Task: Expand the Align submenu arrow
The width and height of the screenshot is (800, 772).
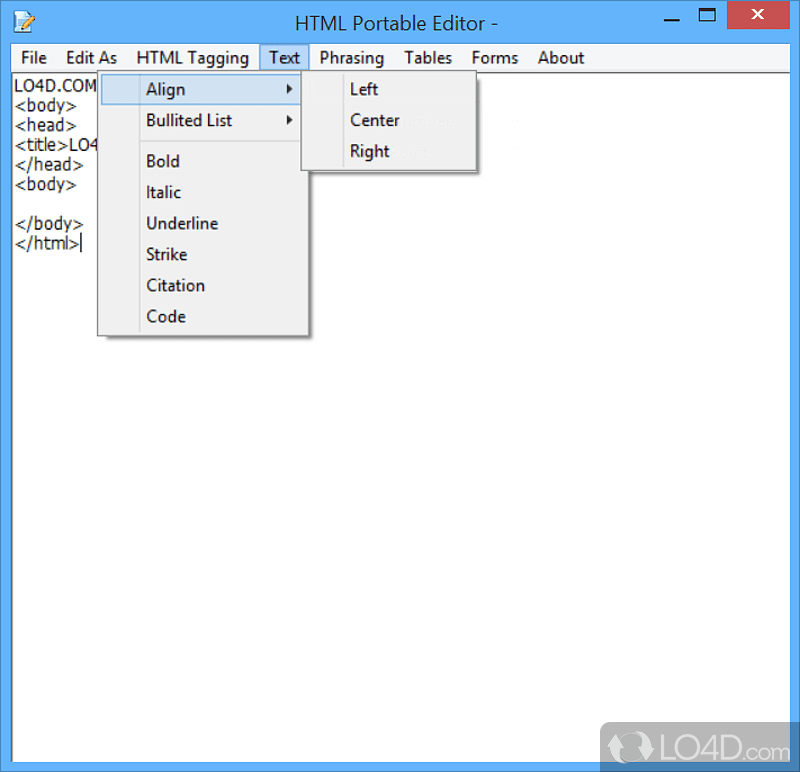Action: pos(289,89)
